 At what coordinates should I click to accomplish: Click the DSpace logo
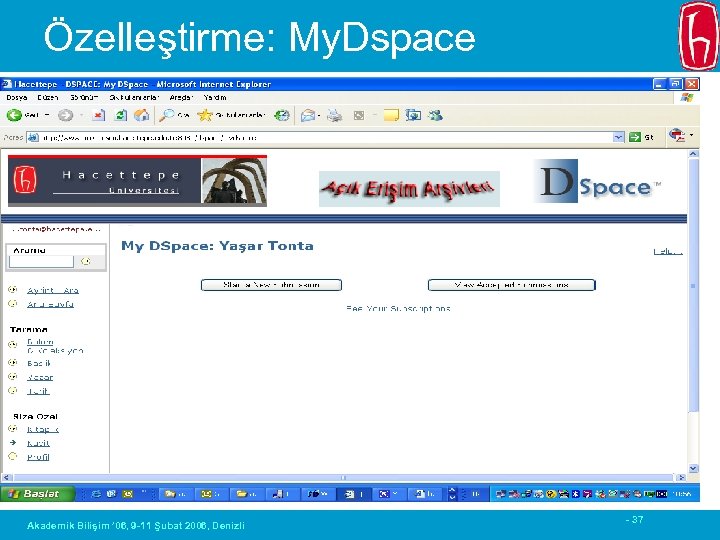coord(597,181)
